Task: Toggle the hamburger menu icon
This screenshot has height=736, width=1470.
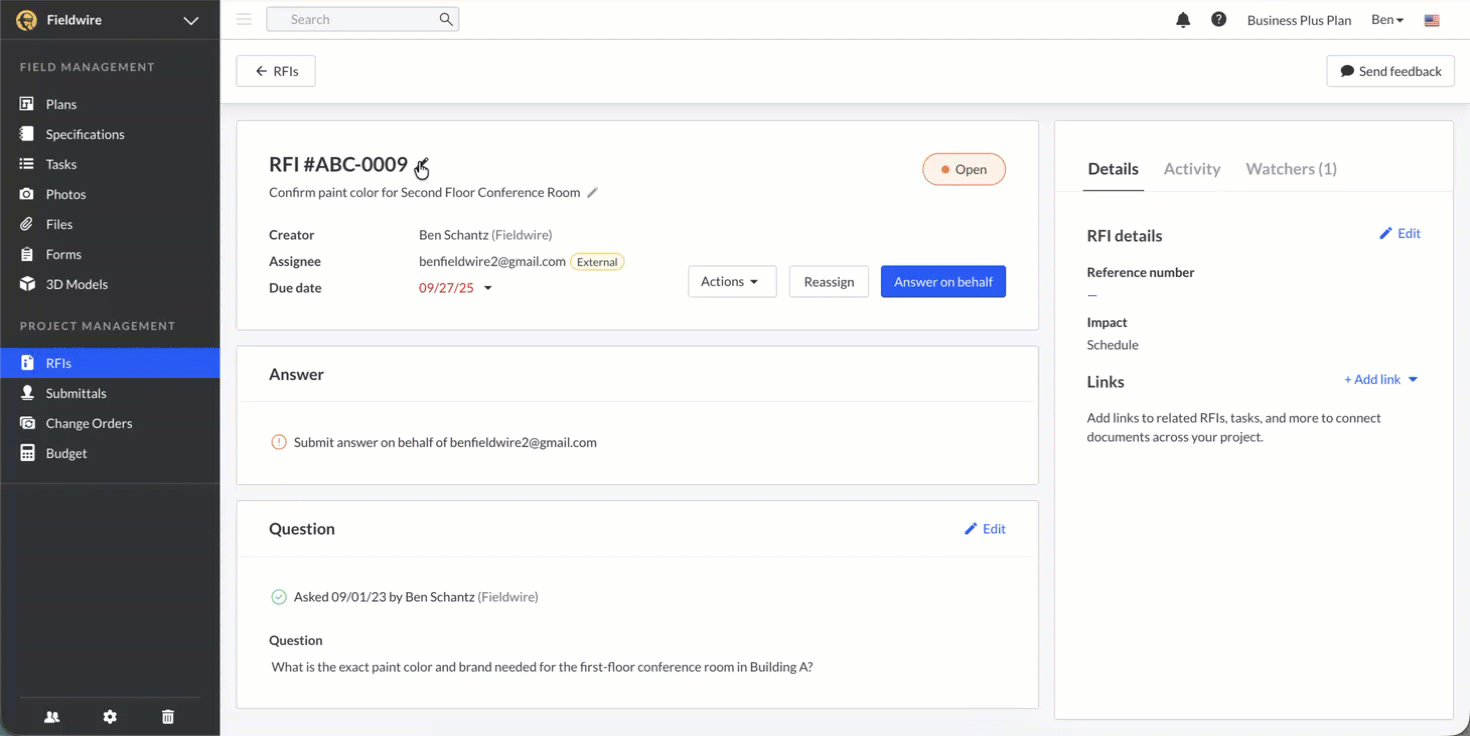Action: pyautogui.click(x=244, y=19)
